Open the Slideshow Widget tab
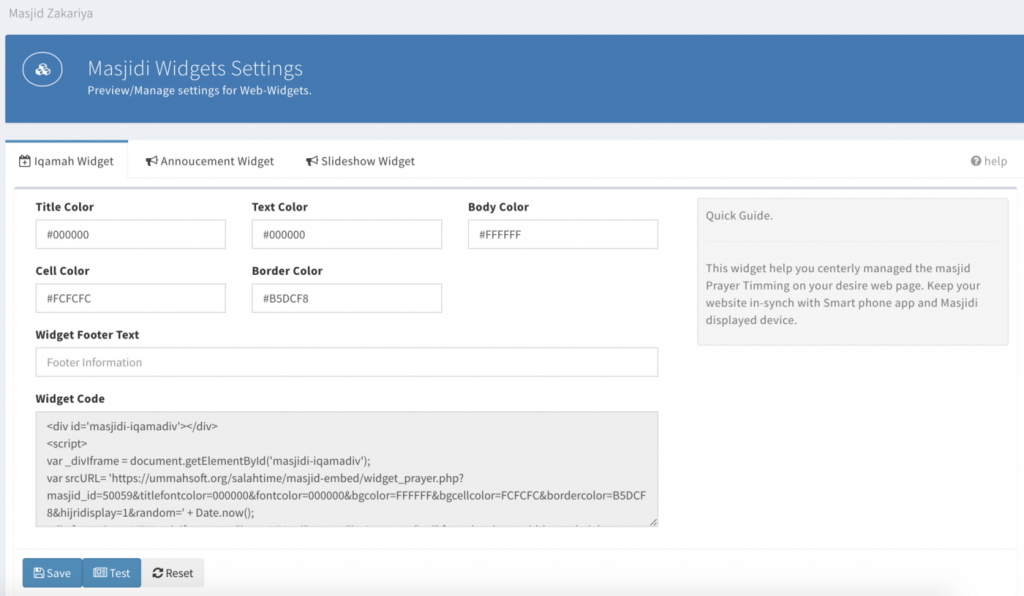This screenshot has height=596, width=1024. tap(360, 161)
